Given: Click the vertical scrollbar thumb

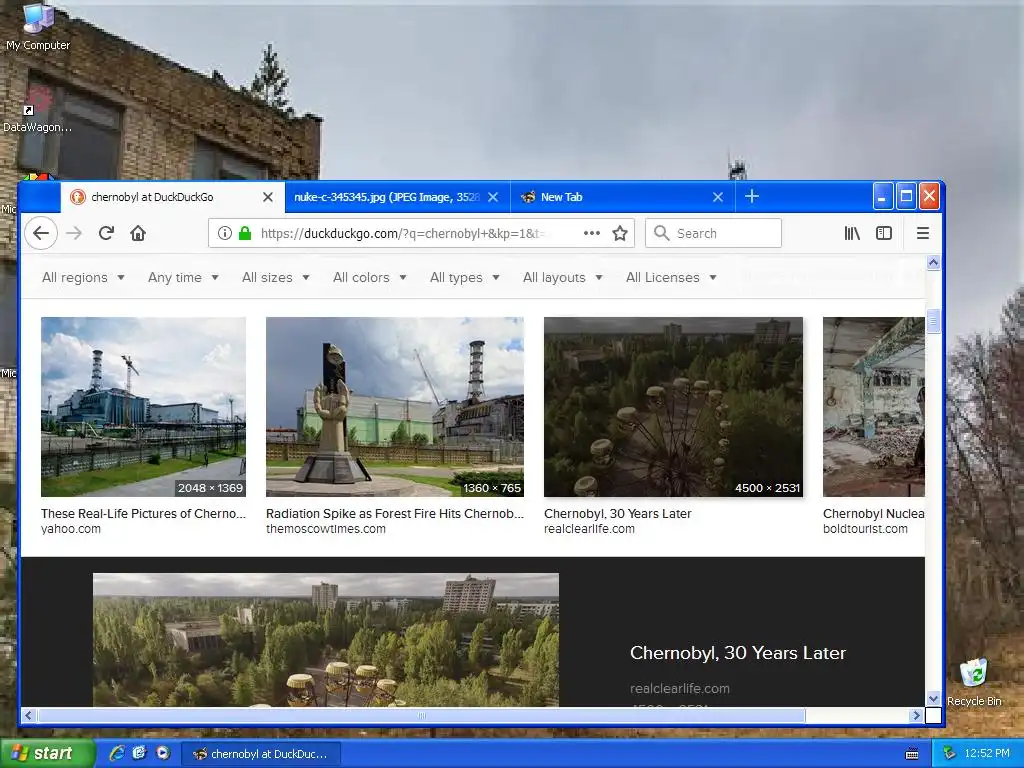Looking at the screenshot, I should point(933,321).
